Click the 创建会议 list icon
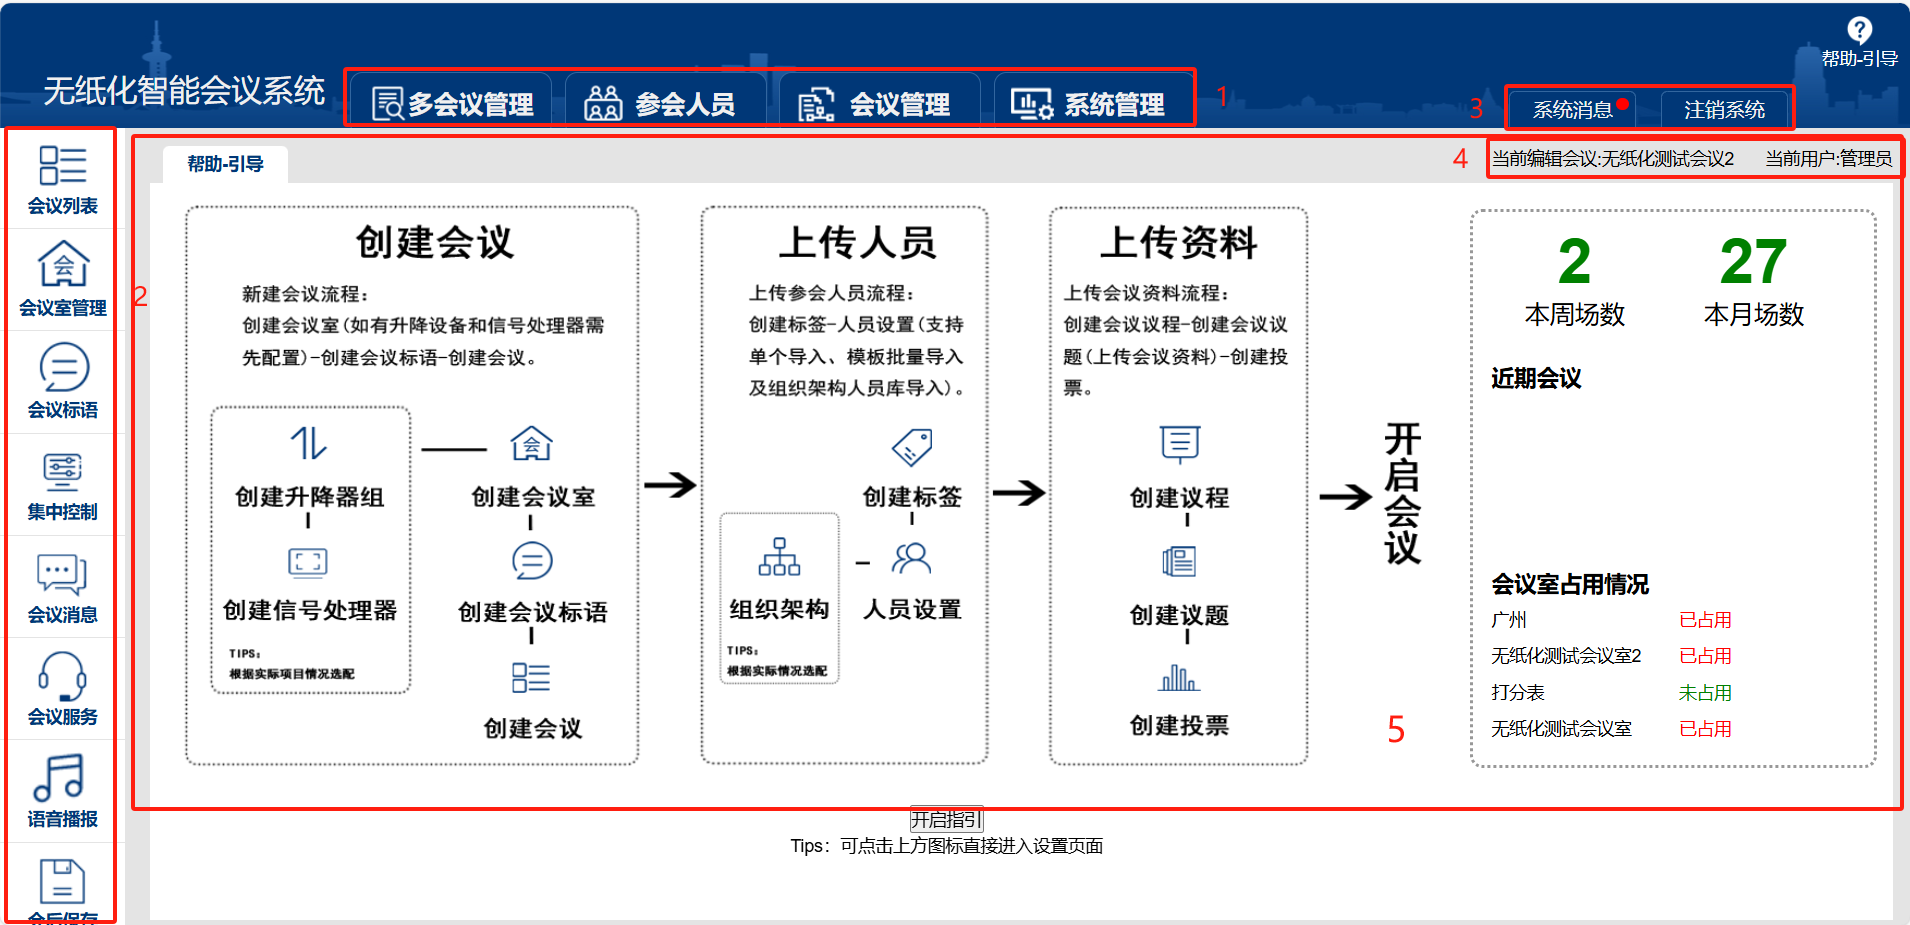 531,678
